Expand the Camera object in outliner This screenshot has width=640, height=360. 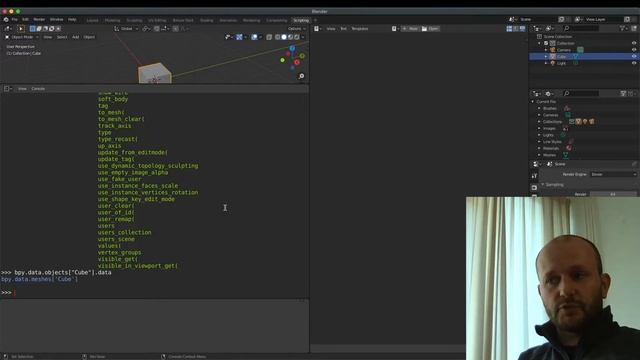coord(546,50)
